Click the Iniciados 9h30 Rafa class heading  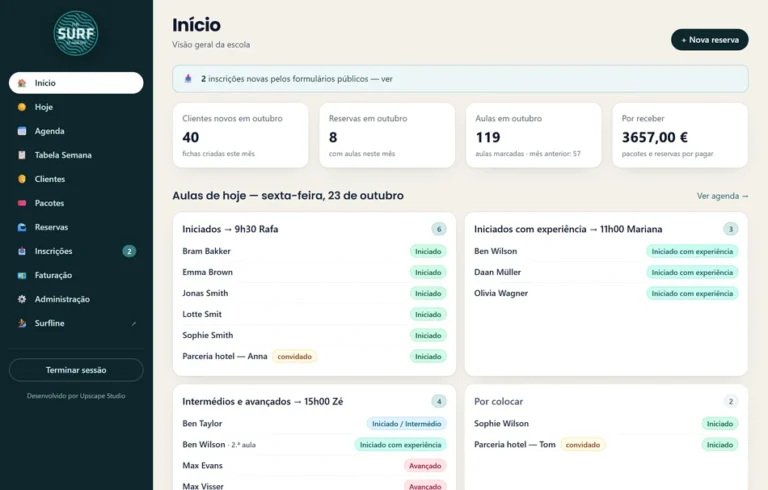(x=230, y=229)
